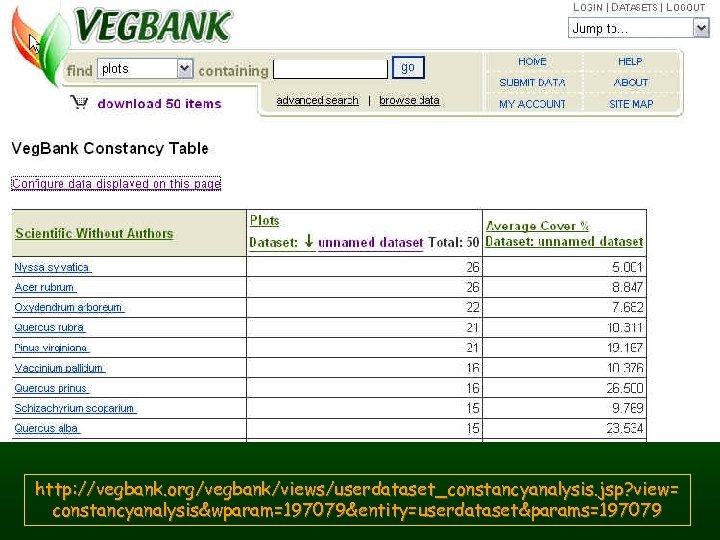
Task: Open the Acer rubrum species link
Action: point(45,287)
